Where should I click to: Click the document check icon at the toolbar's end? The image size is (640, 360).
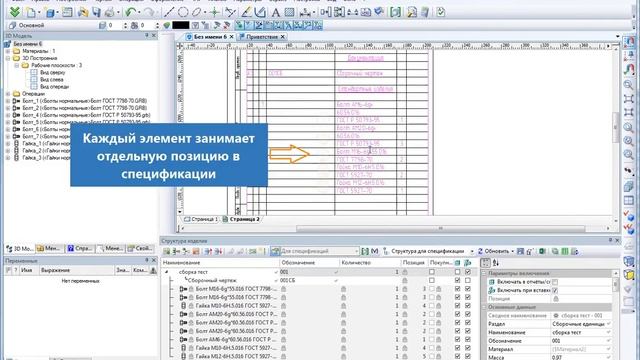[x=440, y=13]
